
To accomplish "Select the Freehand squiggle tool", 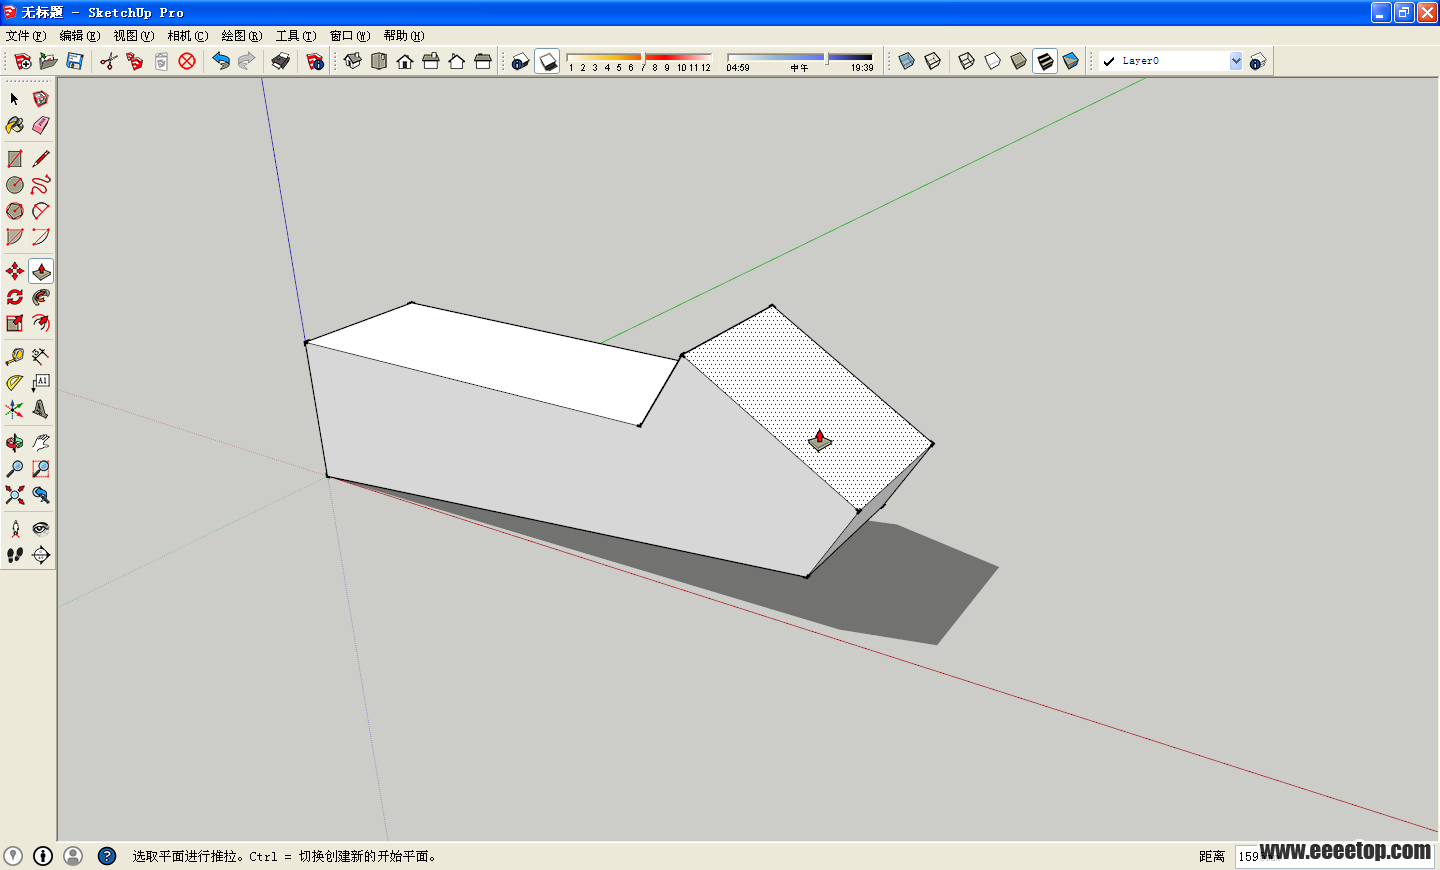I will pos(41,185).
